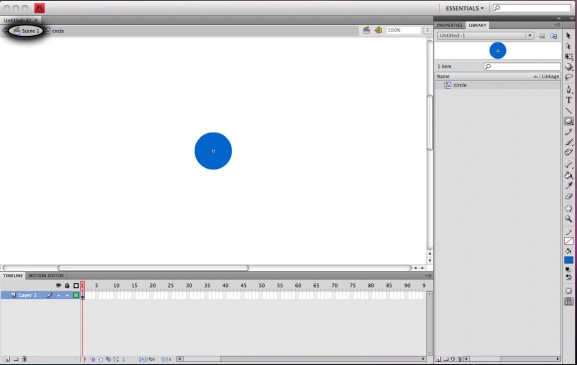
Task: Select the Zoom magnifier tool
Action: pyautogui.click(x=569, y=219)
